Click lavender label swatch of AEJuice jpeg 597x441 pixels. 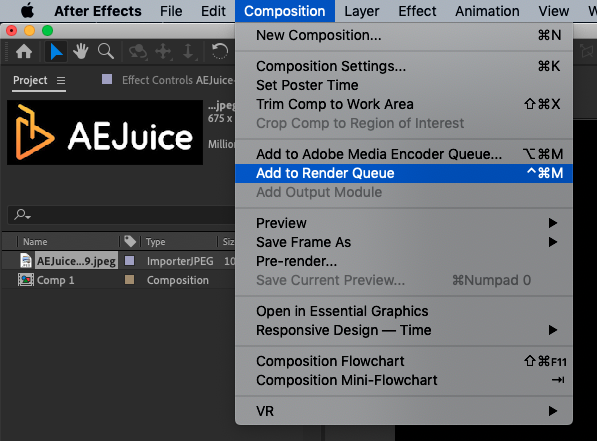pyautogui.click(x=129, y=261)
